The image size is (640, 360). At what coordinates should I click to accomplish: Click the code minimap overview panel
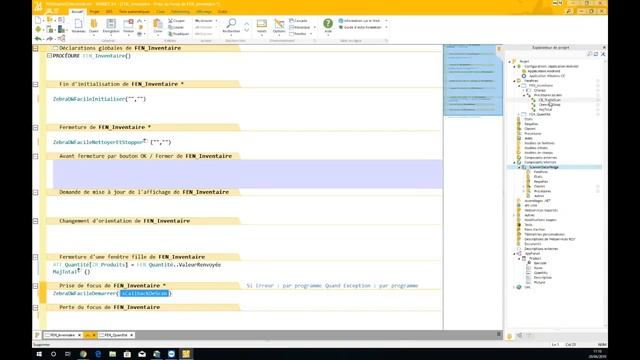click(473, 80)
